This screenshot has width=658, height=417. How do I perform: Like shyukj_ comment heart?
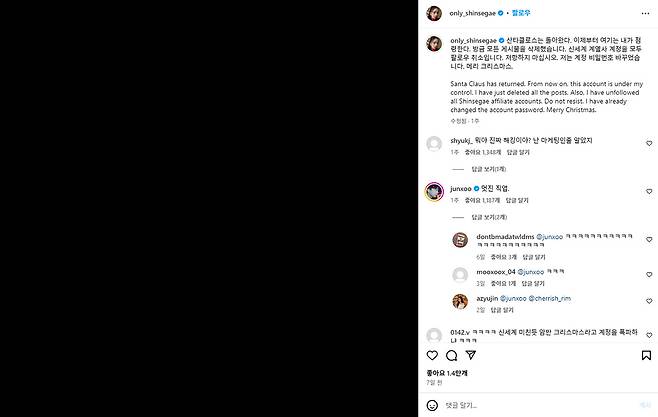coord(649,143)
